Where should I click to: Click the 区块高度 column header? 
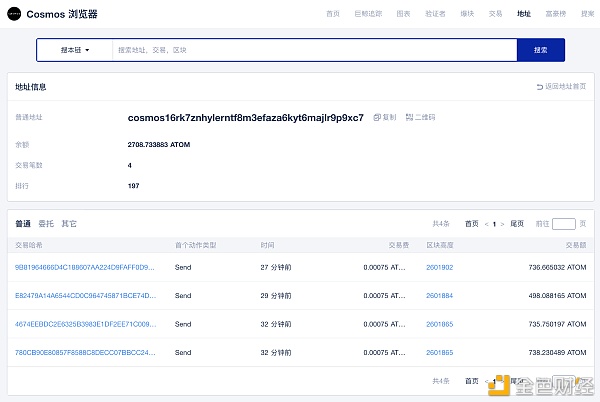(440, 245)
